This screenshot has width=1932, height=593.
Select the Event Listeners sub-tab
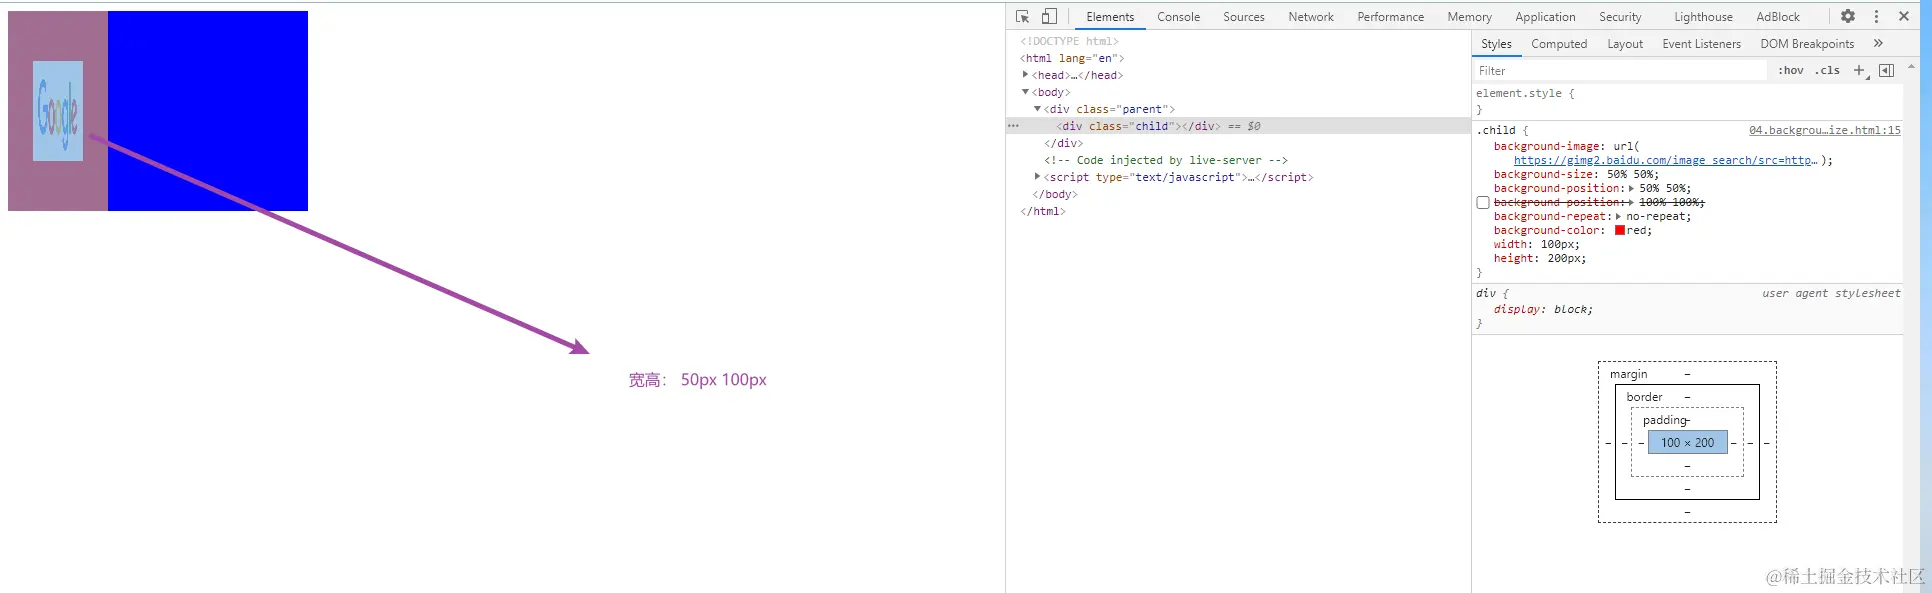(1701, 44)
